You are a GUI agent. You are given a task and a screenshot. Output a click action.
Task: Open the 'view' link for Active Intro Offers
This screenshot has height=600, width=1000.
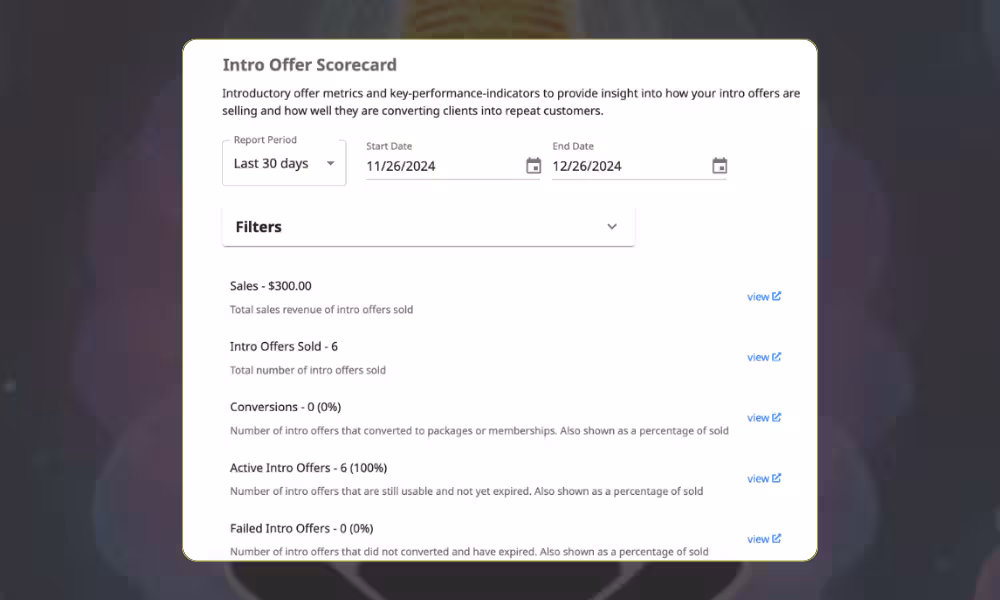click(758, 479)
